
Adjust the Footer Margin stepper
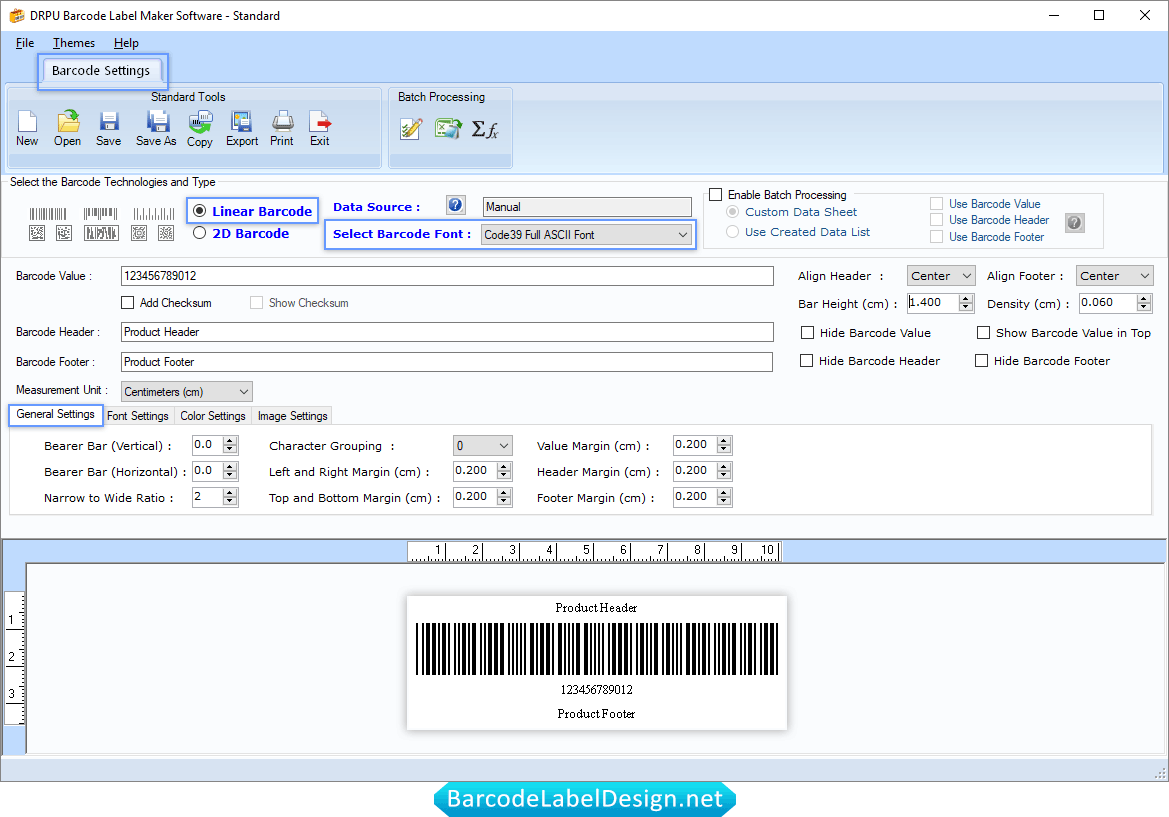(724, 497)
